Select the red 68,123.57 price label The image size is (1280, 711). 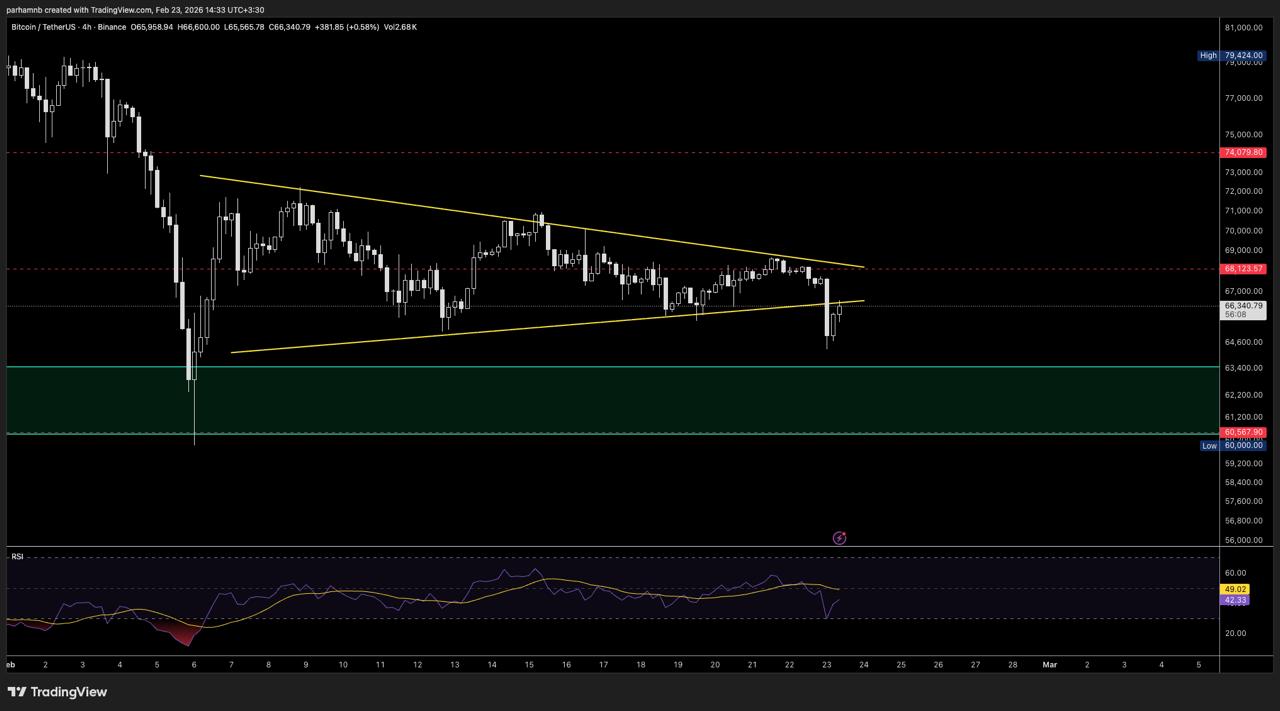click(x=1243, y=269)
